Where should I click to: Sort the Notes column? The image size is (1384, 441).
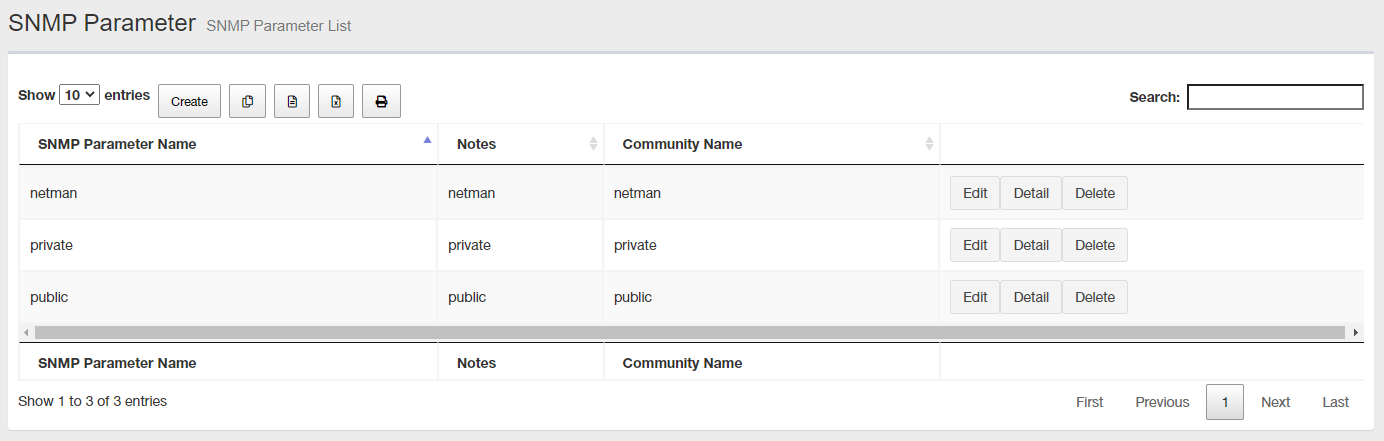593,144
